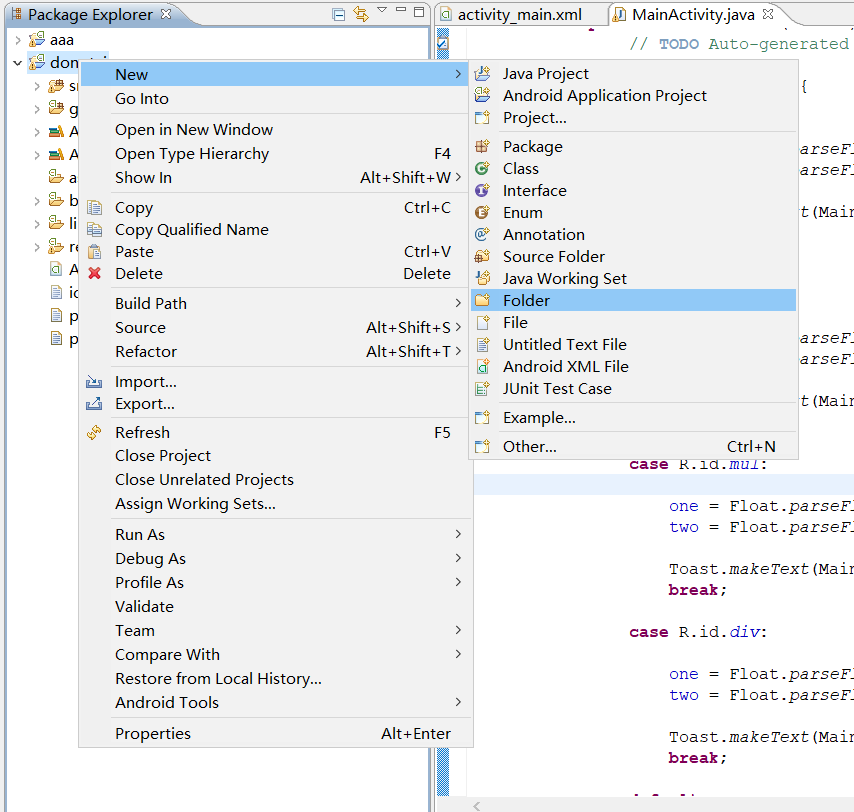Expand the Refactor submenu arrow
Screen dimensions: 854x812
(x=458, y=351)
